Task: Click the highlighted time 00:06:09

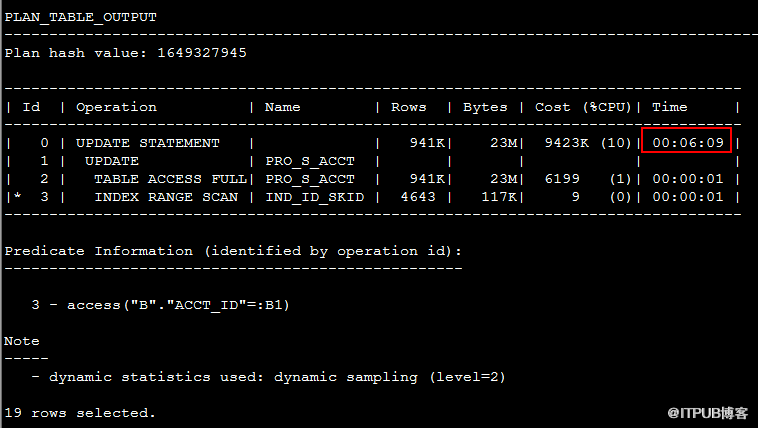Action: [x=687, y=143]
